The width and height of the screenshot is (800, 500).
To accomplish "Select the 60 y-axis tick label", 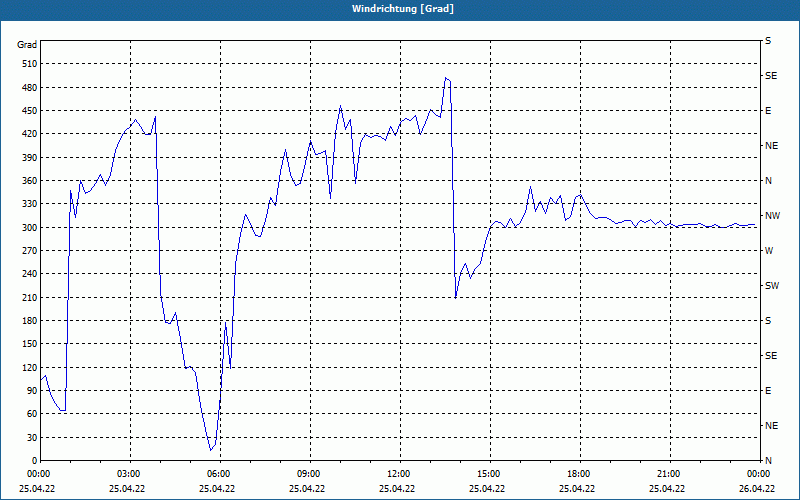I will click(x=32, y=414).
